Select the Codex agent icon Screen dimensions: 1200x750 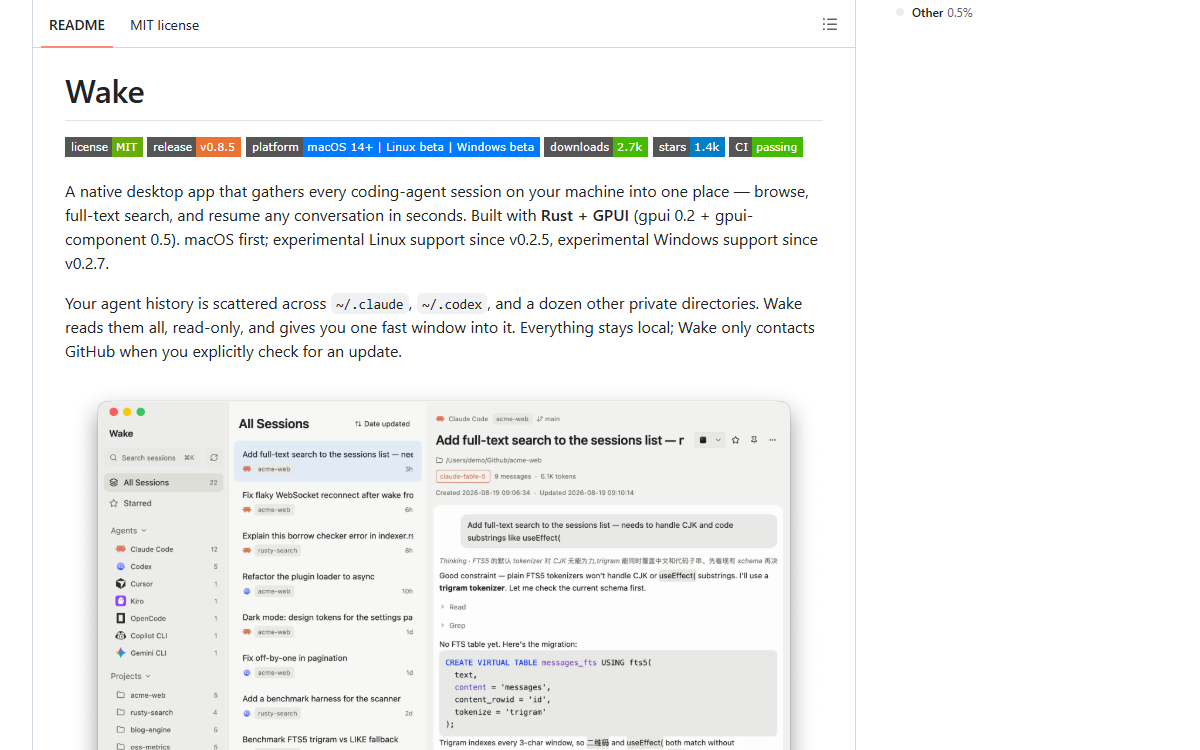(x=120, y=566)
